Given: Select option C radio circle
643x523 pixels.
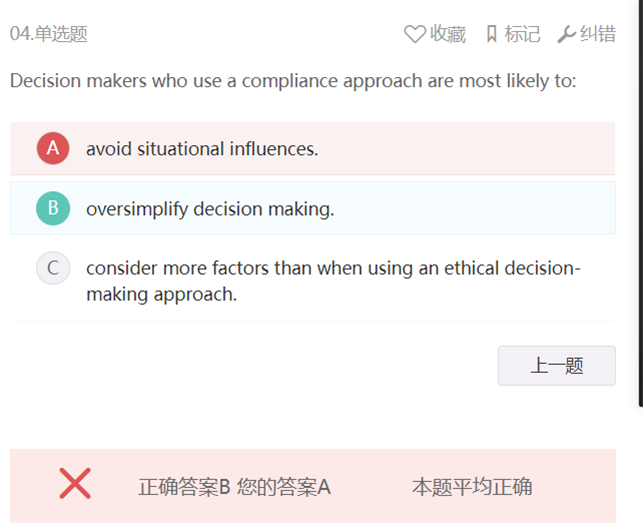Looking at the screenshot, I should (53, 268).
